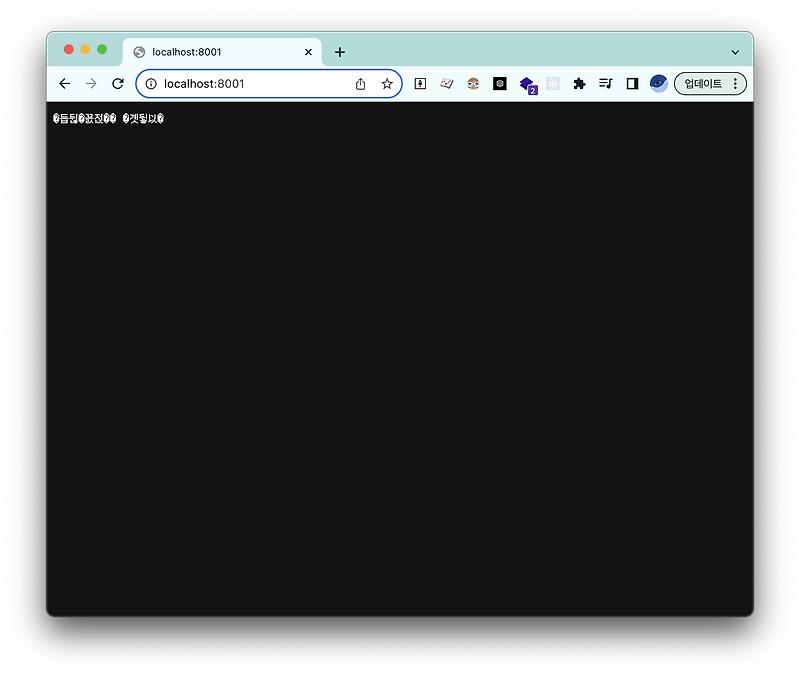Navigate back using the back arrow
This screenshot has width=800, height=678.
[64, 84]
